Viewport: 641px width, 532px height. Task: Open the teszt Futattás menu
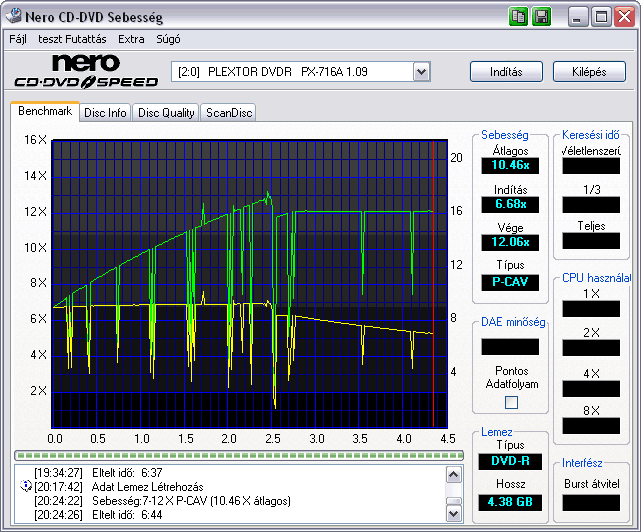coord(72,39)
